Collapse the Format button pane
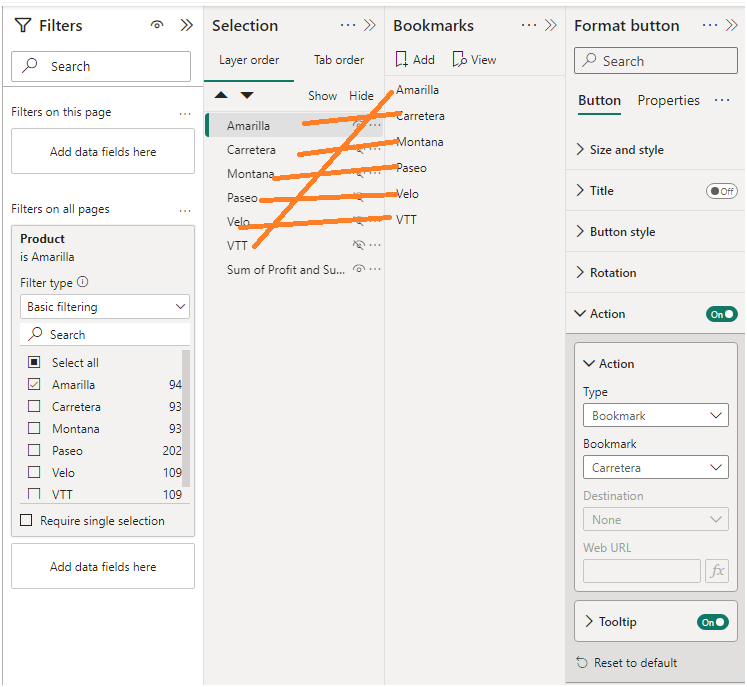Screen dimensions: 747x687 coord(732,25)
